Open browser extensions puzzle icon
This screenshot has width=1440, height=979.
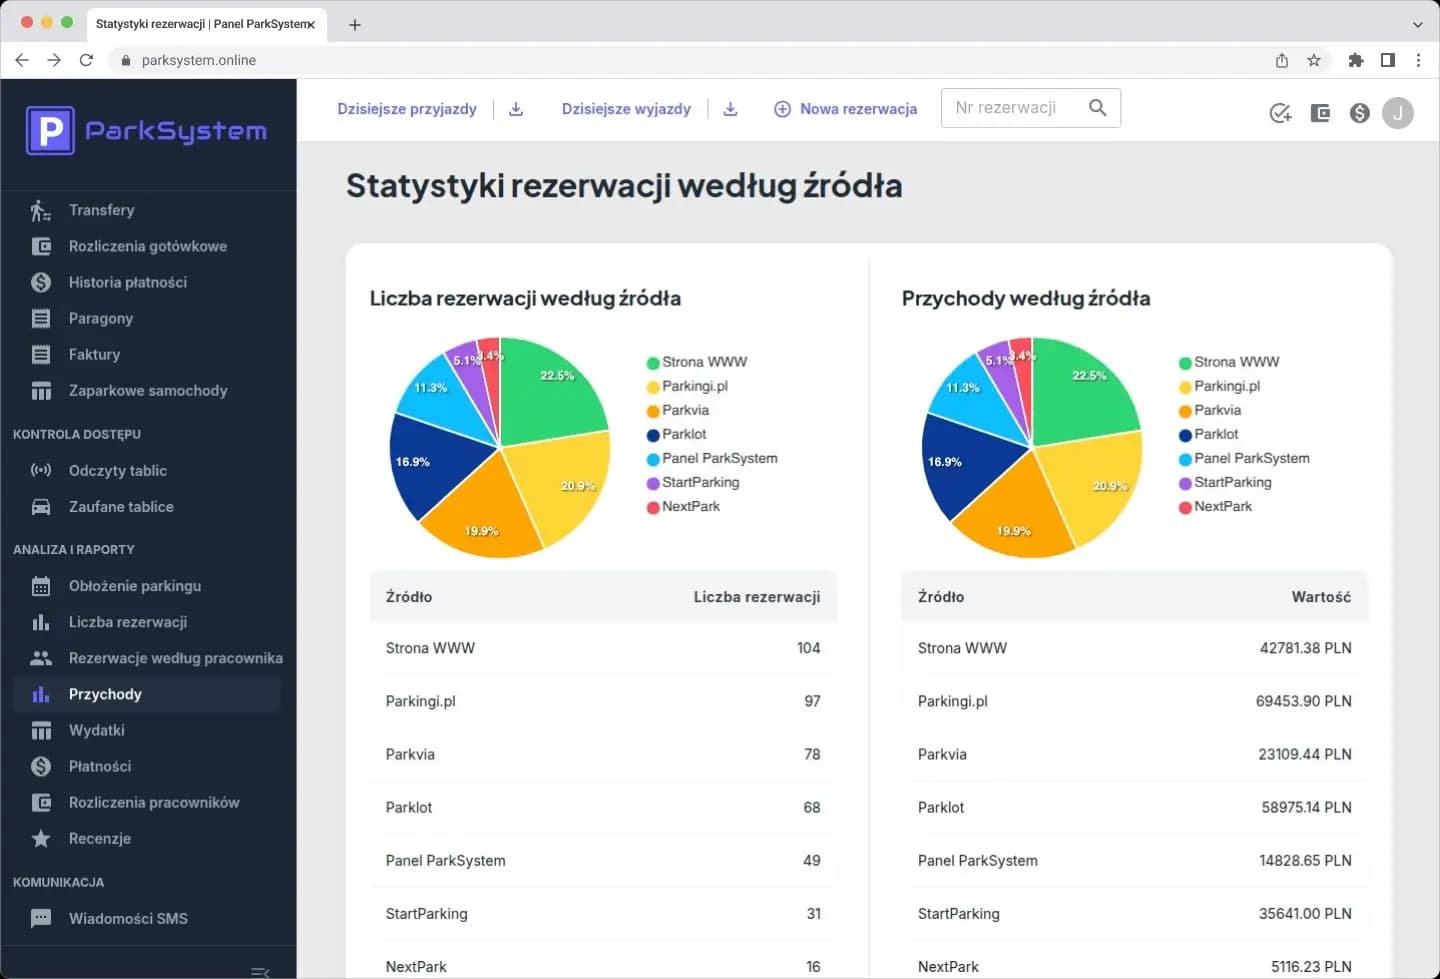(1356, 60)
